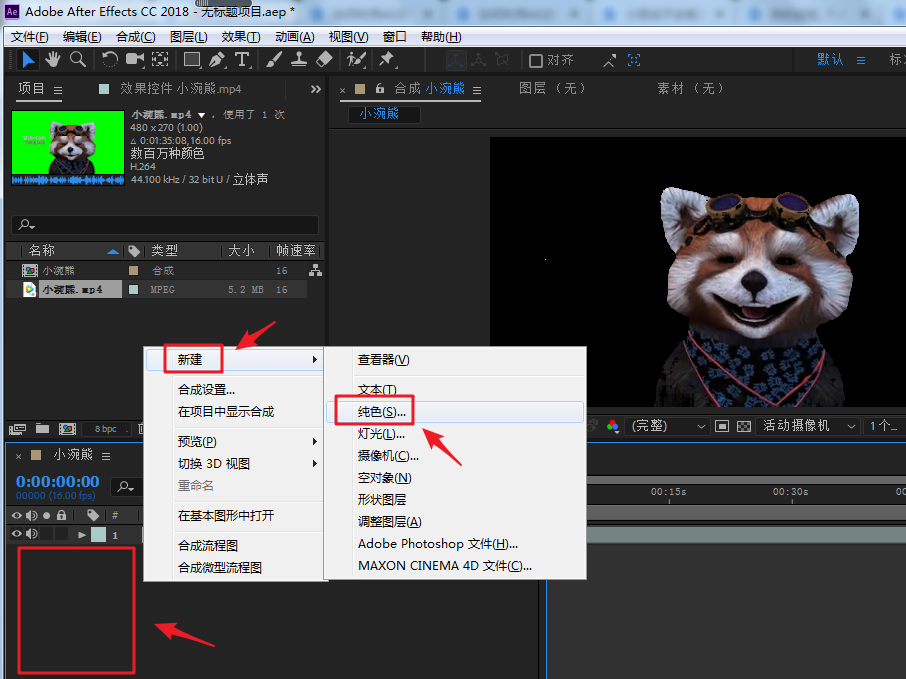Click the video eye column header in timeline
Image resolution: width=906 pixels, height=679 pixels.
[x=17, y=515]
